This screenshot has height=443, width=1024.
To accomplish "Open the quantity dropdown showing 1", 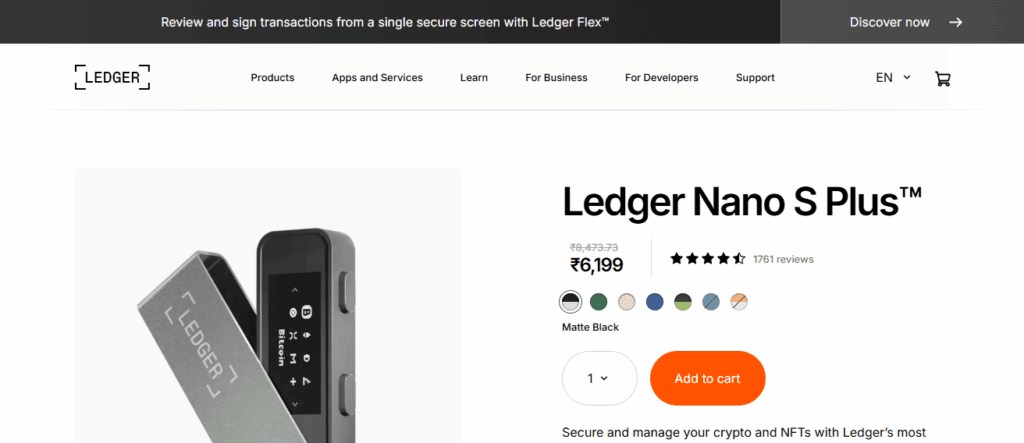I will 599,378.
